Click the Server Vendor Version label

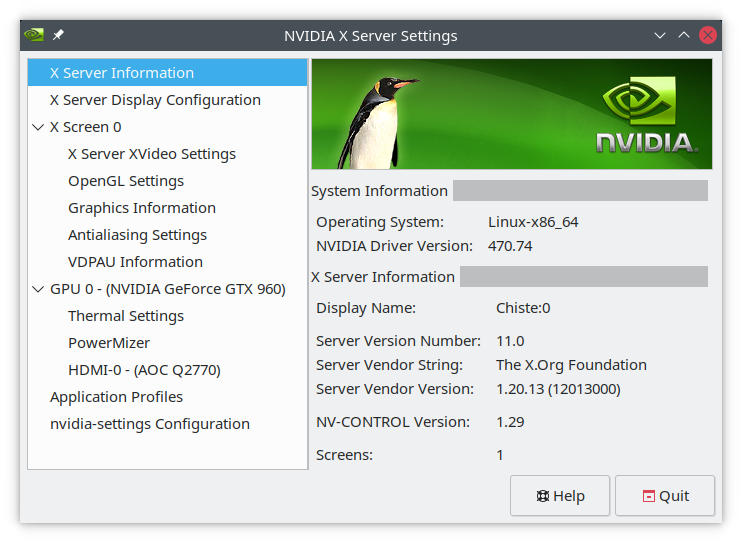point(395,389)
